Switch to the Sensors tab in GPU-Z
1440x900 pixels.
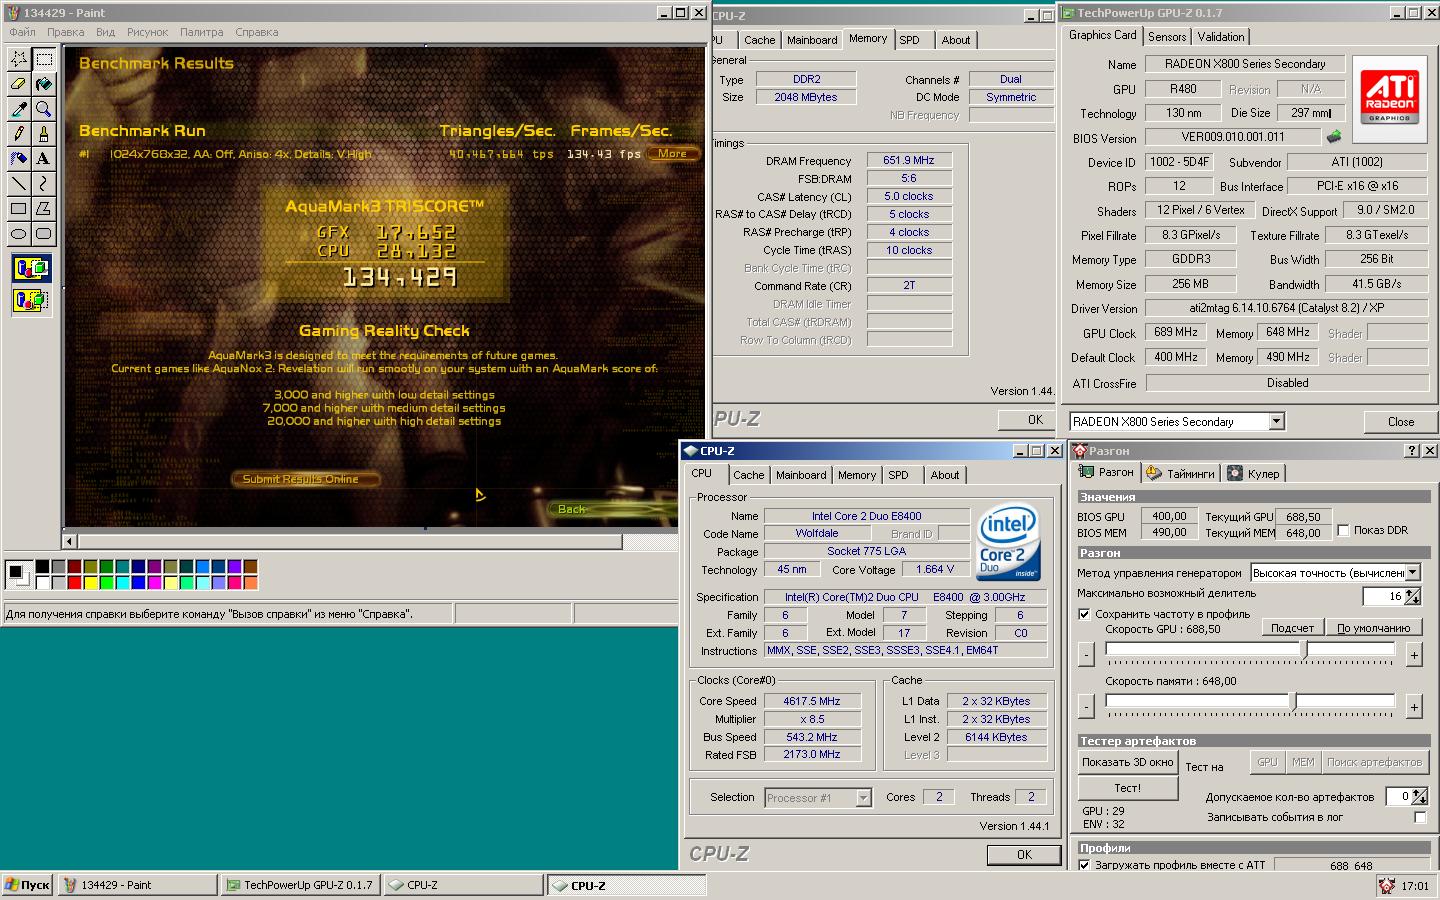(x=1167, y=37)
